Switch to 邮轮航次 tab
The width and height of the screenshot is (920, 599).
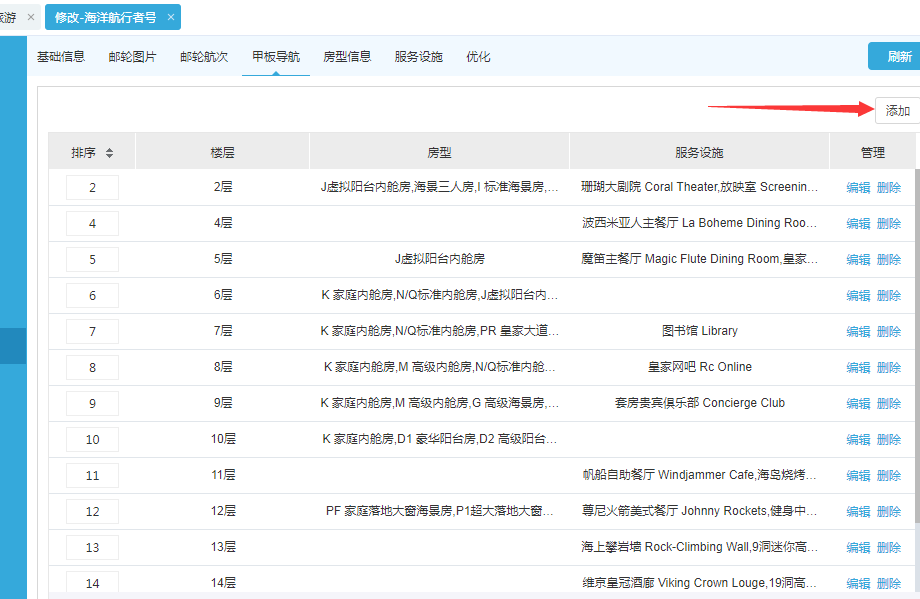(x=204, y=57)
